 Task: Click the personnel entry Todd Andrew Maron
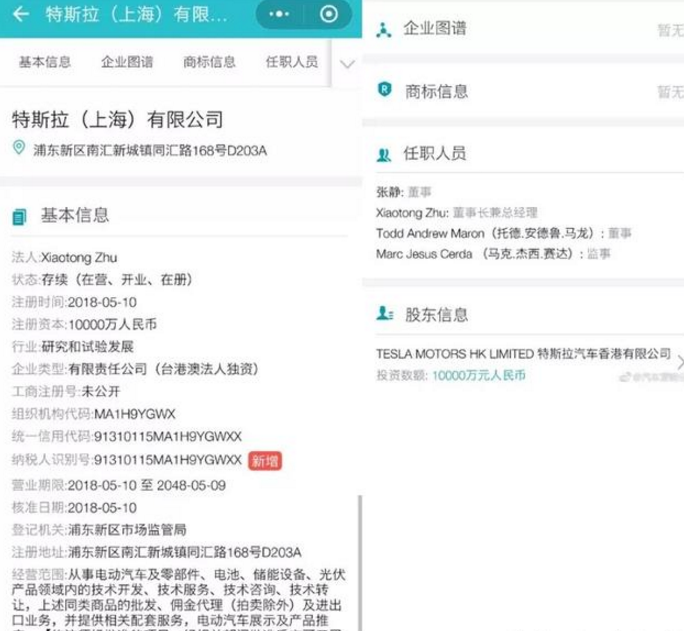pyautogui.click(x=503, y=233)
